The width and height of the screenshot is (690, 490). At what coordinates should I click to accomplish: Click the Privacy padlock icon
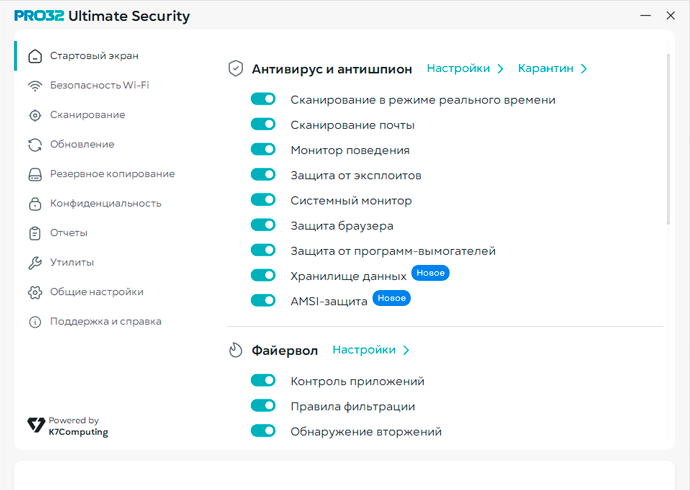click(35, 204)
